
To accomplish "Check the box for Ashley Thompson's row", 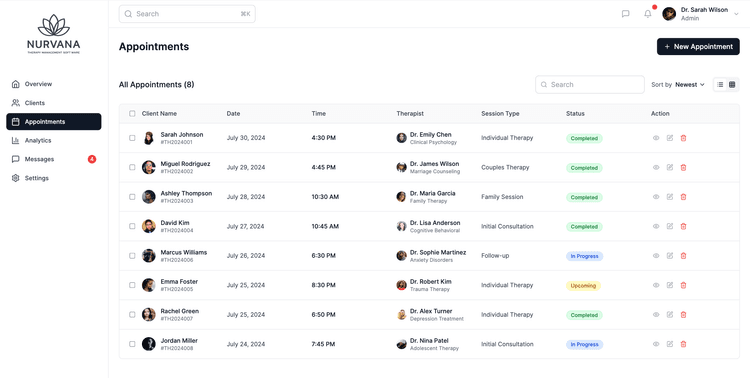I will click(x=132, y=197).
